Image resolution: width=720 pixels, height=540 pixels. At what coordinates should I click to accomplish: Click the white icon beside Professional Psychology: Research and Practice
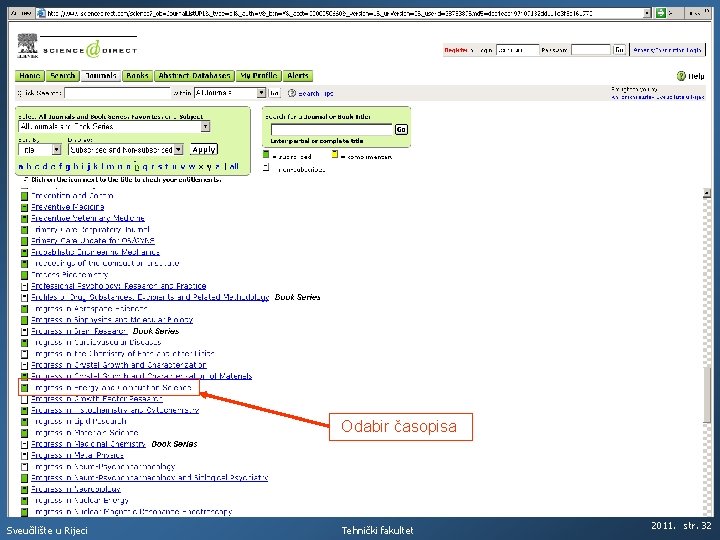pyautogui.click(x=24, y=287)
